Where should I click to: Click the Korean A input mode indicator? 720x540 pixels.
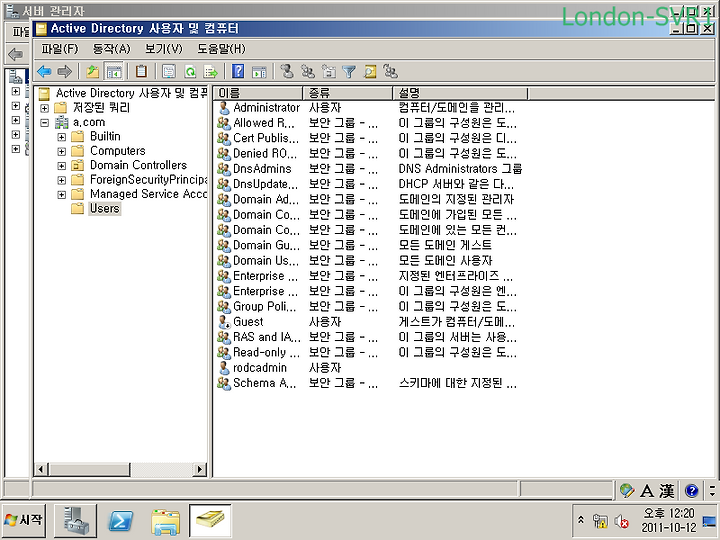[x=647, y=491]
